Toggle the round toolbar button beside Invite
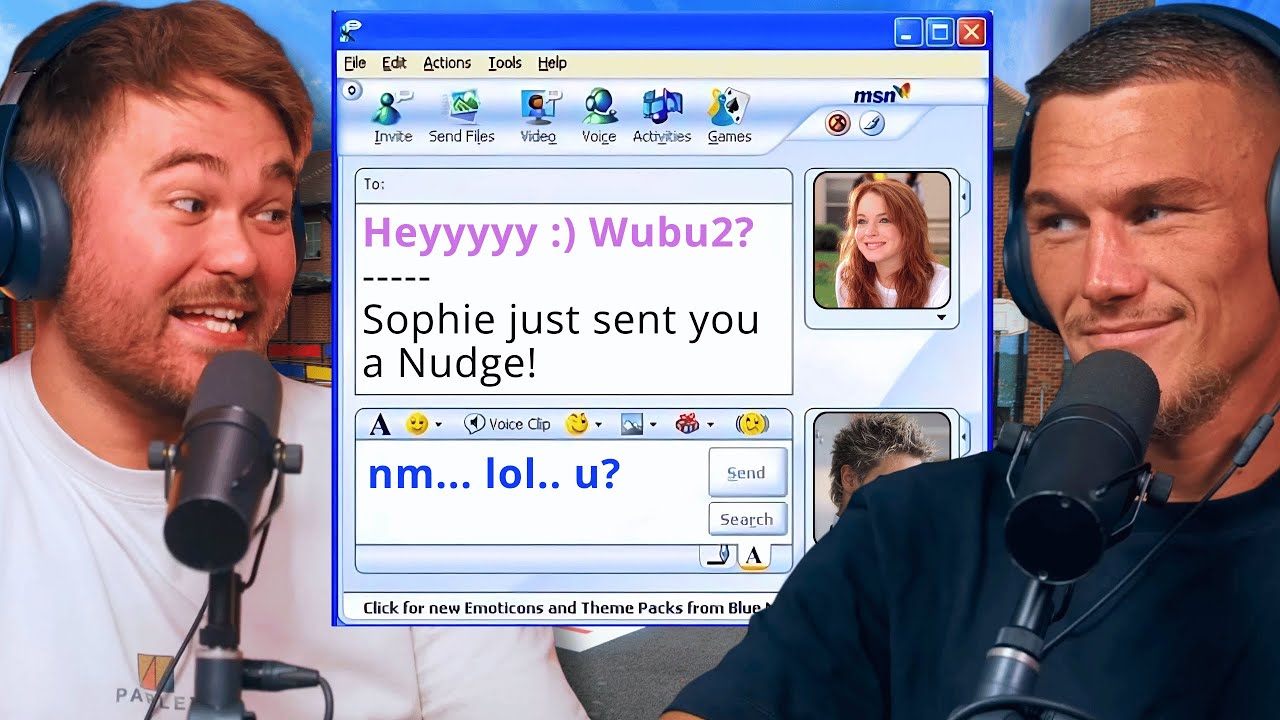 point(351,91)
